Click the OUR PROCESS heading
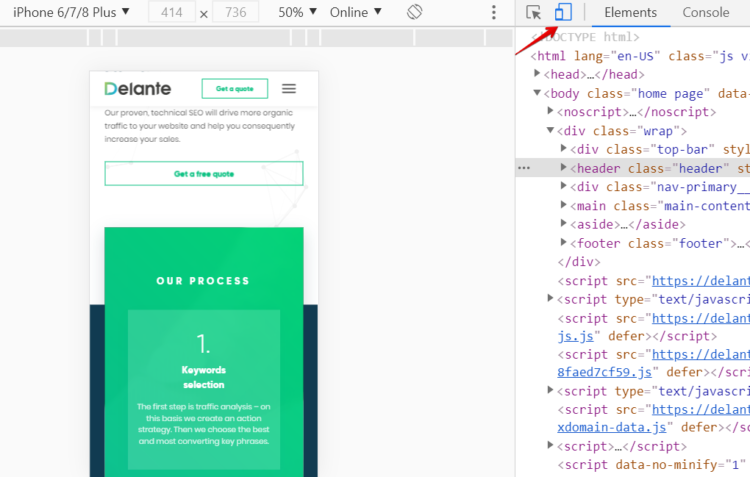This screenshot has width=750, height=477. click(203, 281)
